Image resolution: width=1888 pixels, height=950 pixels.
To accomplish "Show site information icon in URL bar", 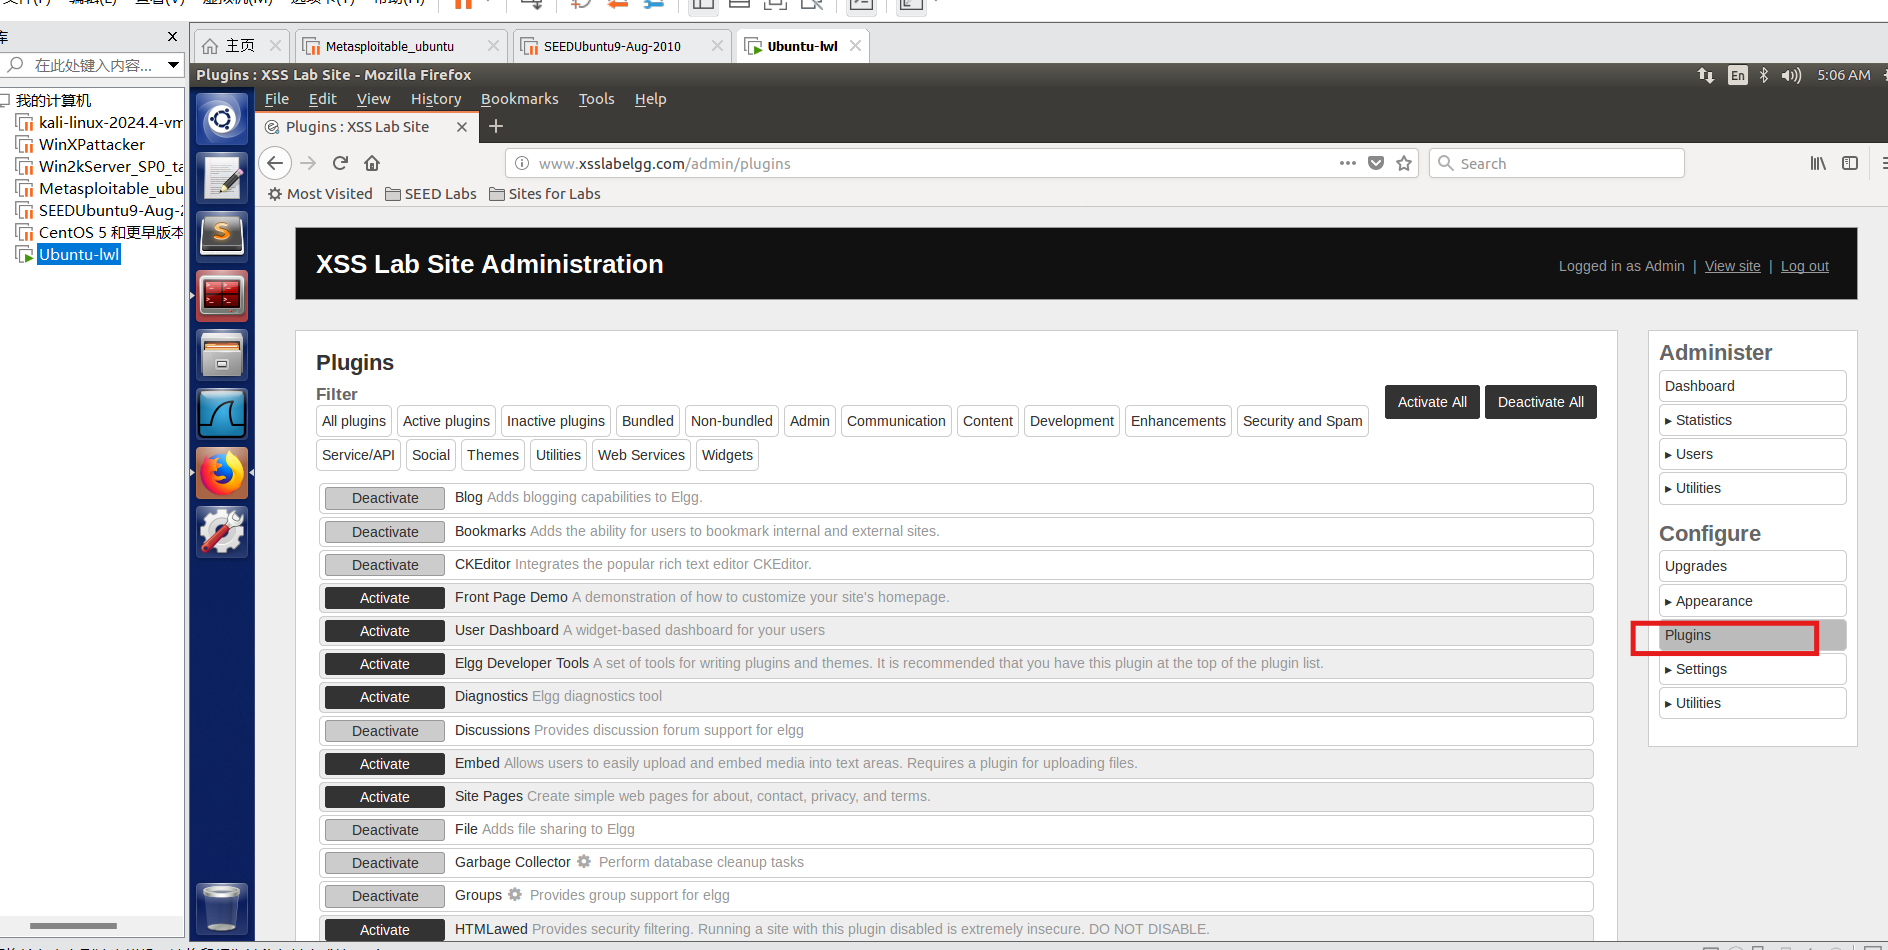I will 521,163.
